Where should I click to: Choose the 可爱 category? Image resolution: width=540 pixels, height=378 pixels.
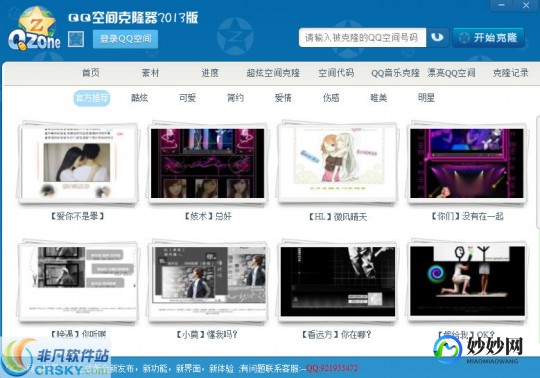[187, 98]
